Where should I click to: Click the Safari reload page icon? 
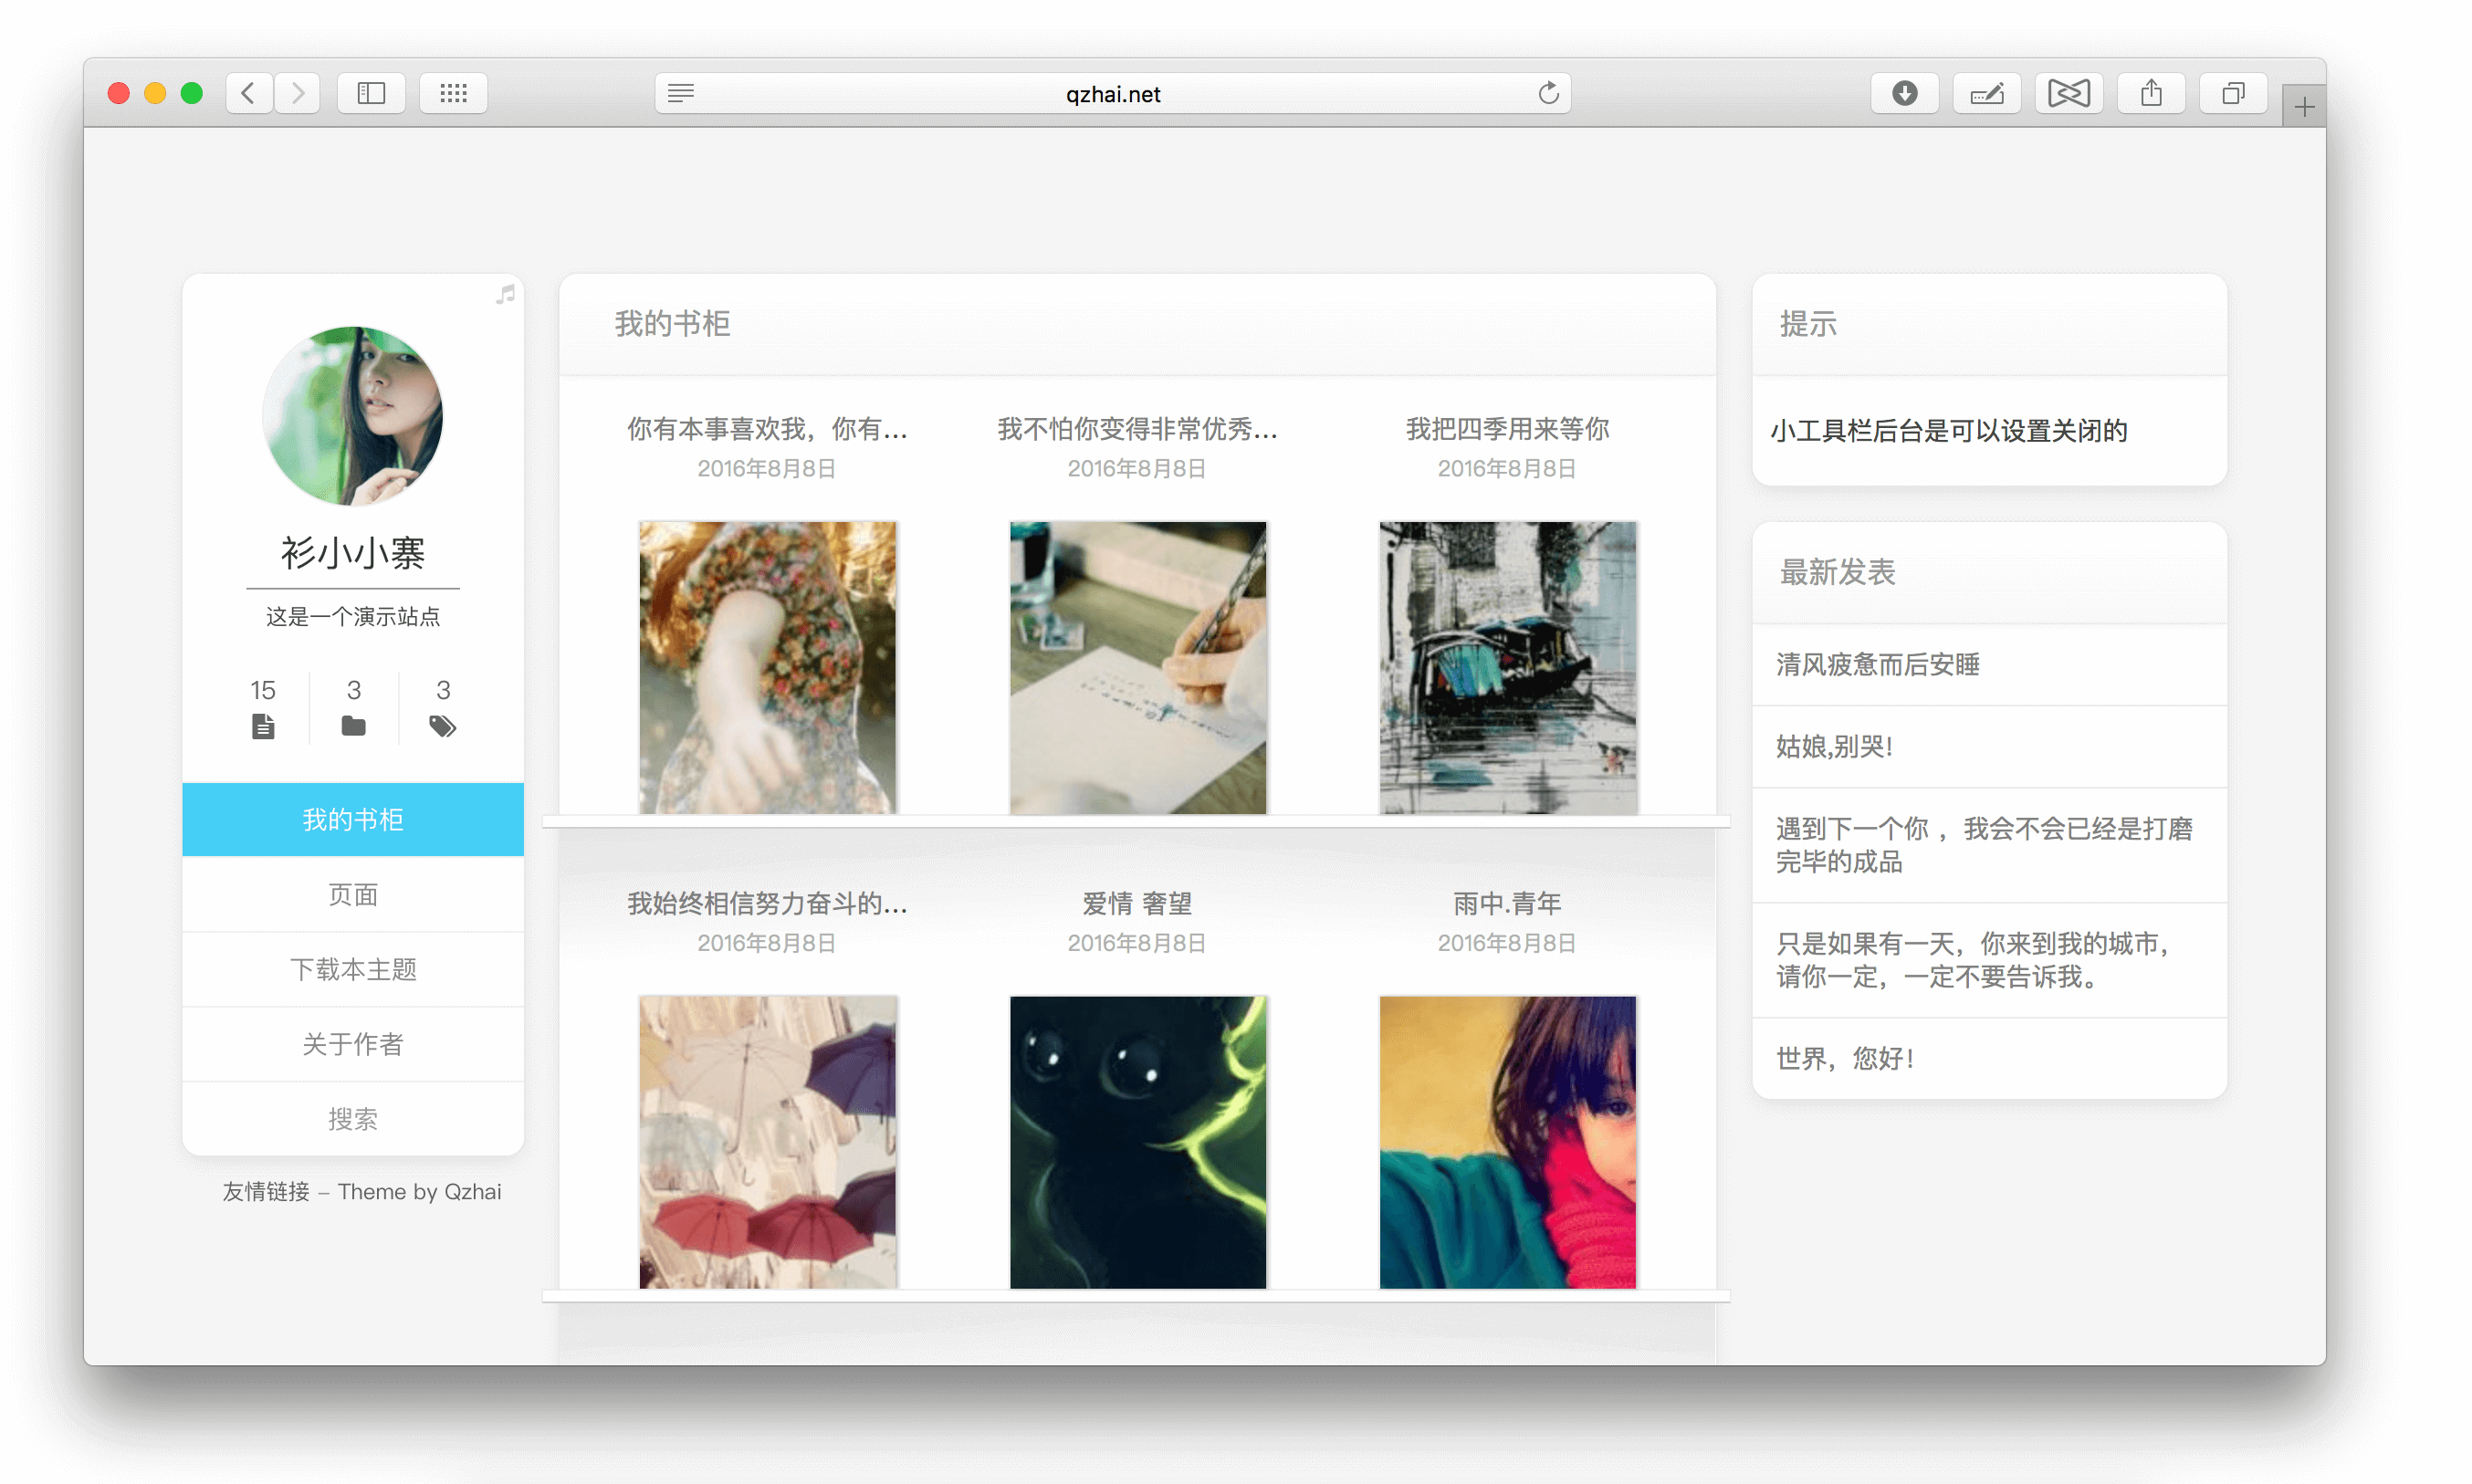click(1548, 94)
